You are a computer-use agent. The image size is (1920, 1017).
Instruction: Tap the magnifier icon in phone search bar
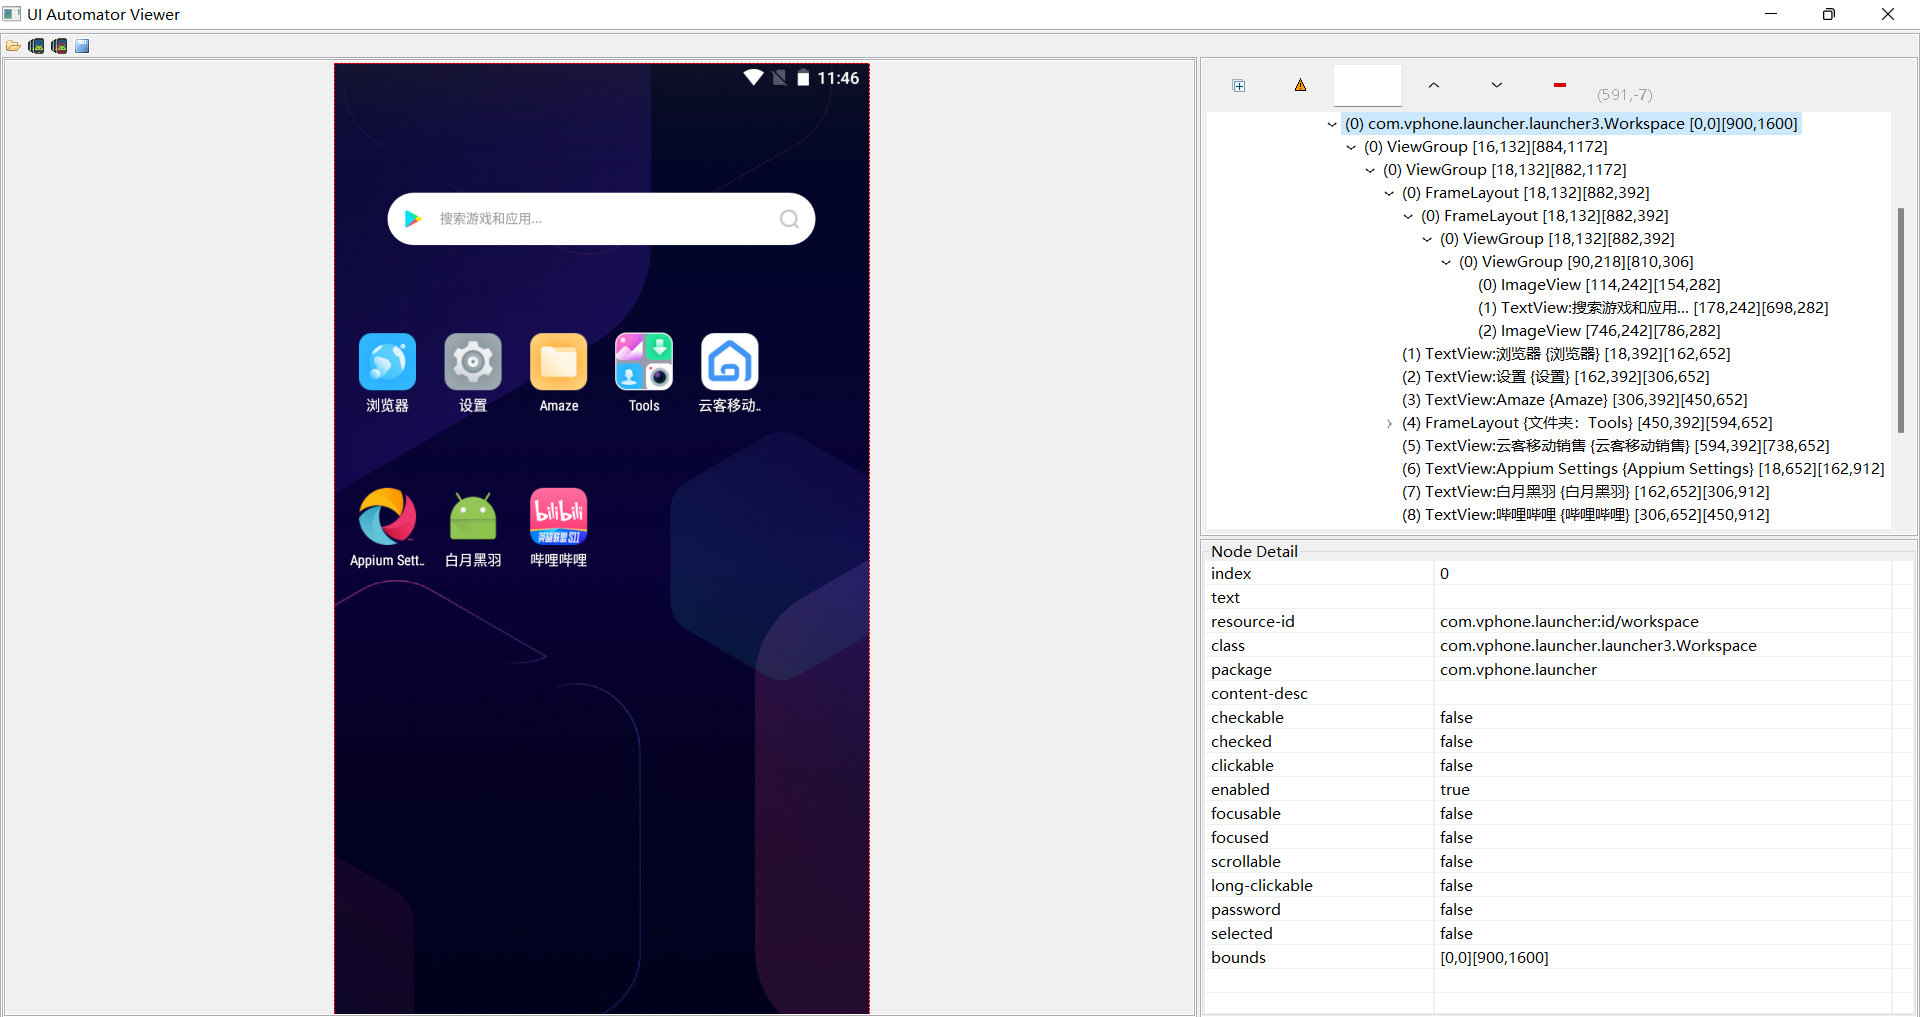click(789, 219)
